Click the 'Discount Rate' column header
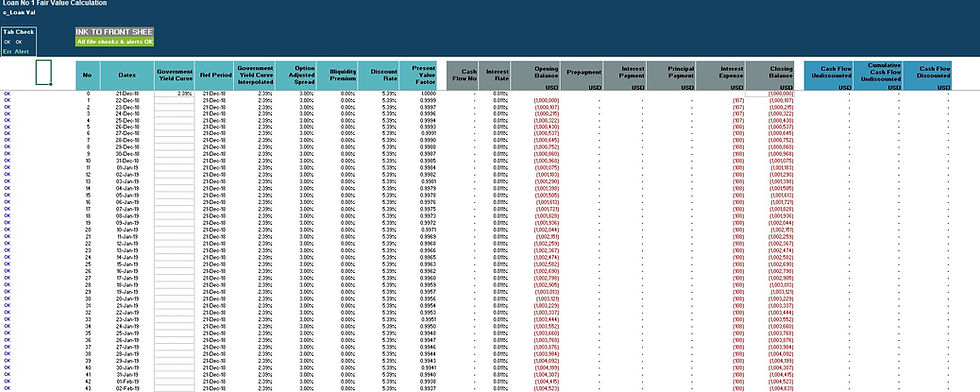The image size is (980, 392). pos(378,76)
